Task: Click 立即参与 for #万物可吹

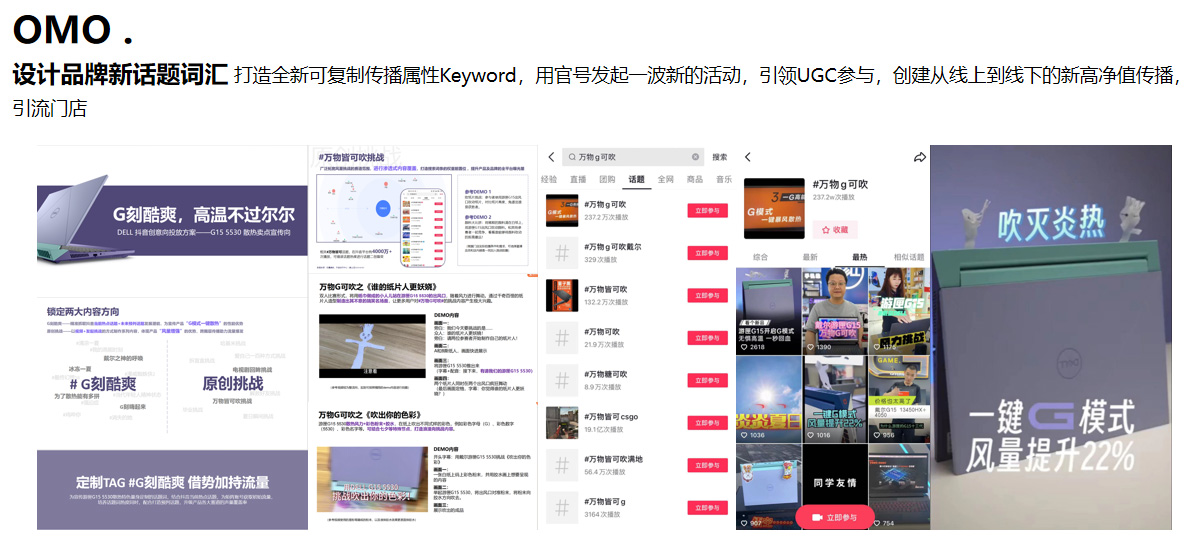Action: [x=707, y=338]
